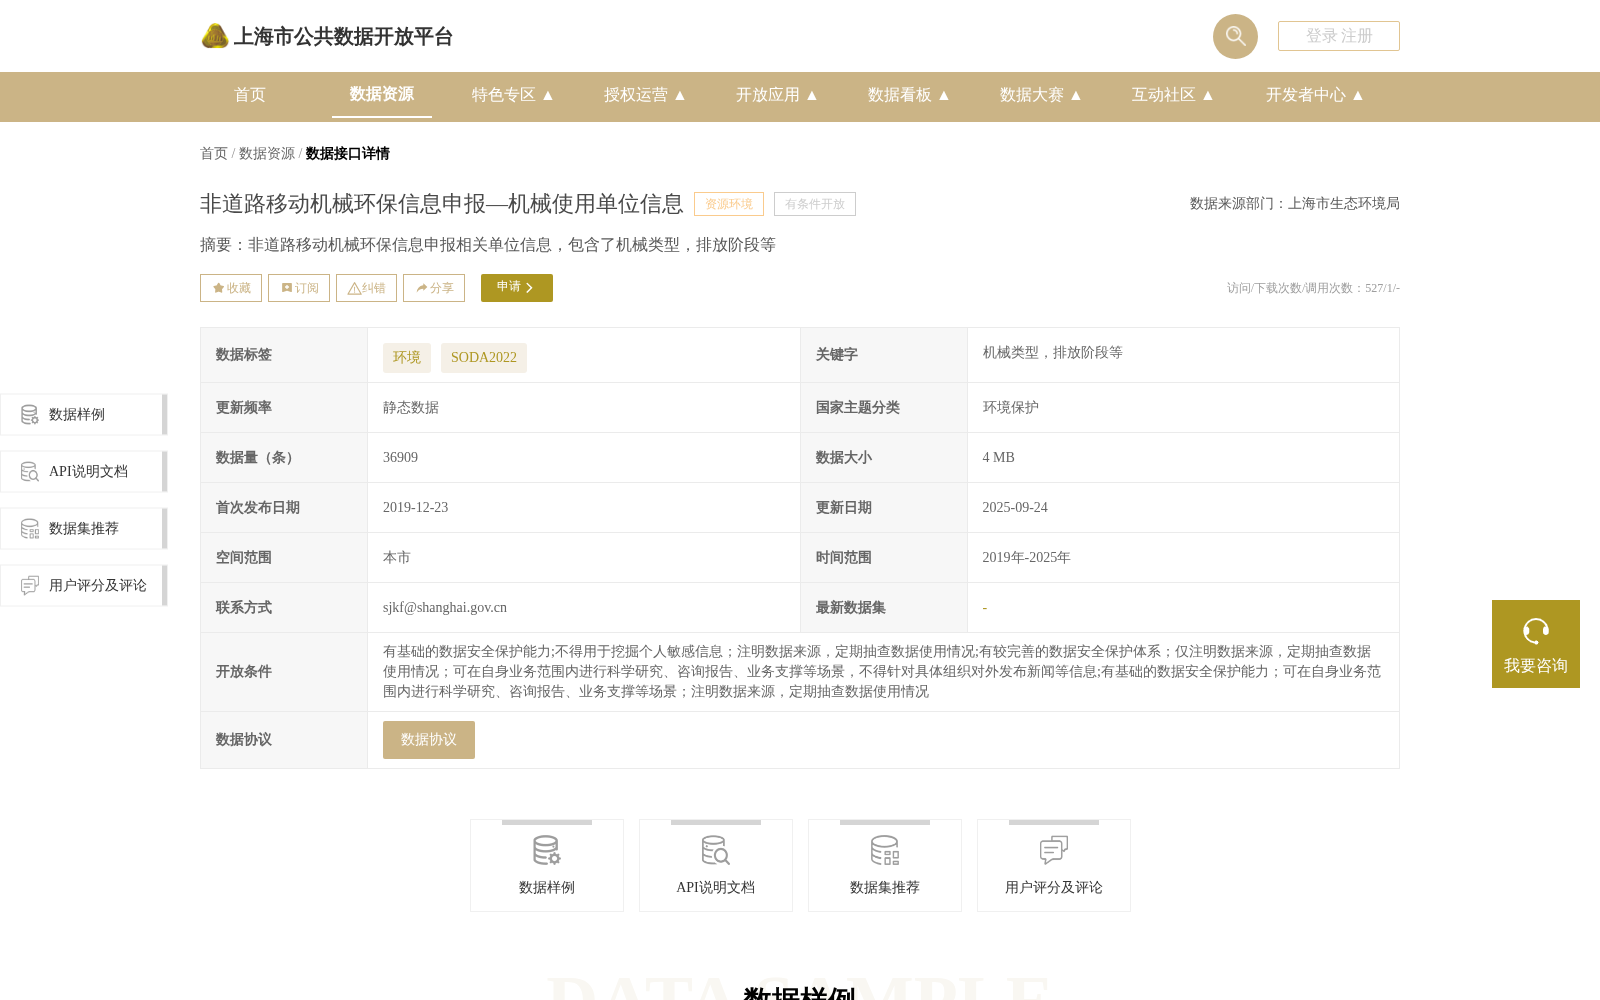Screen dimensions: 1600x1000
Task: Expand the 数据大赛 dropdown menu
Action: pyautogui.click(x=1041, y=95)
